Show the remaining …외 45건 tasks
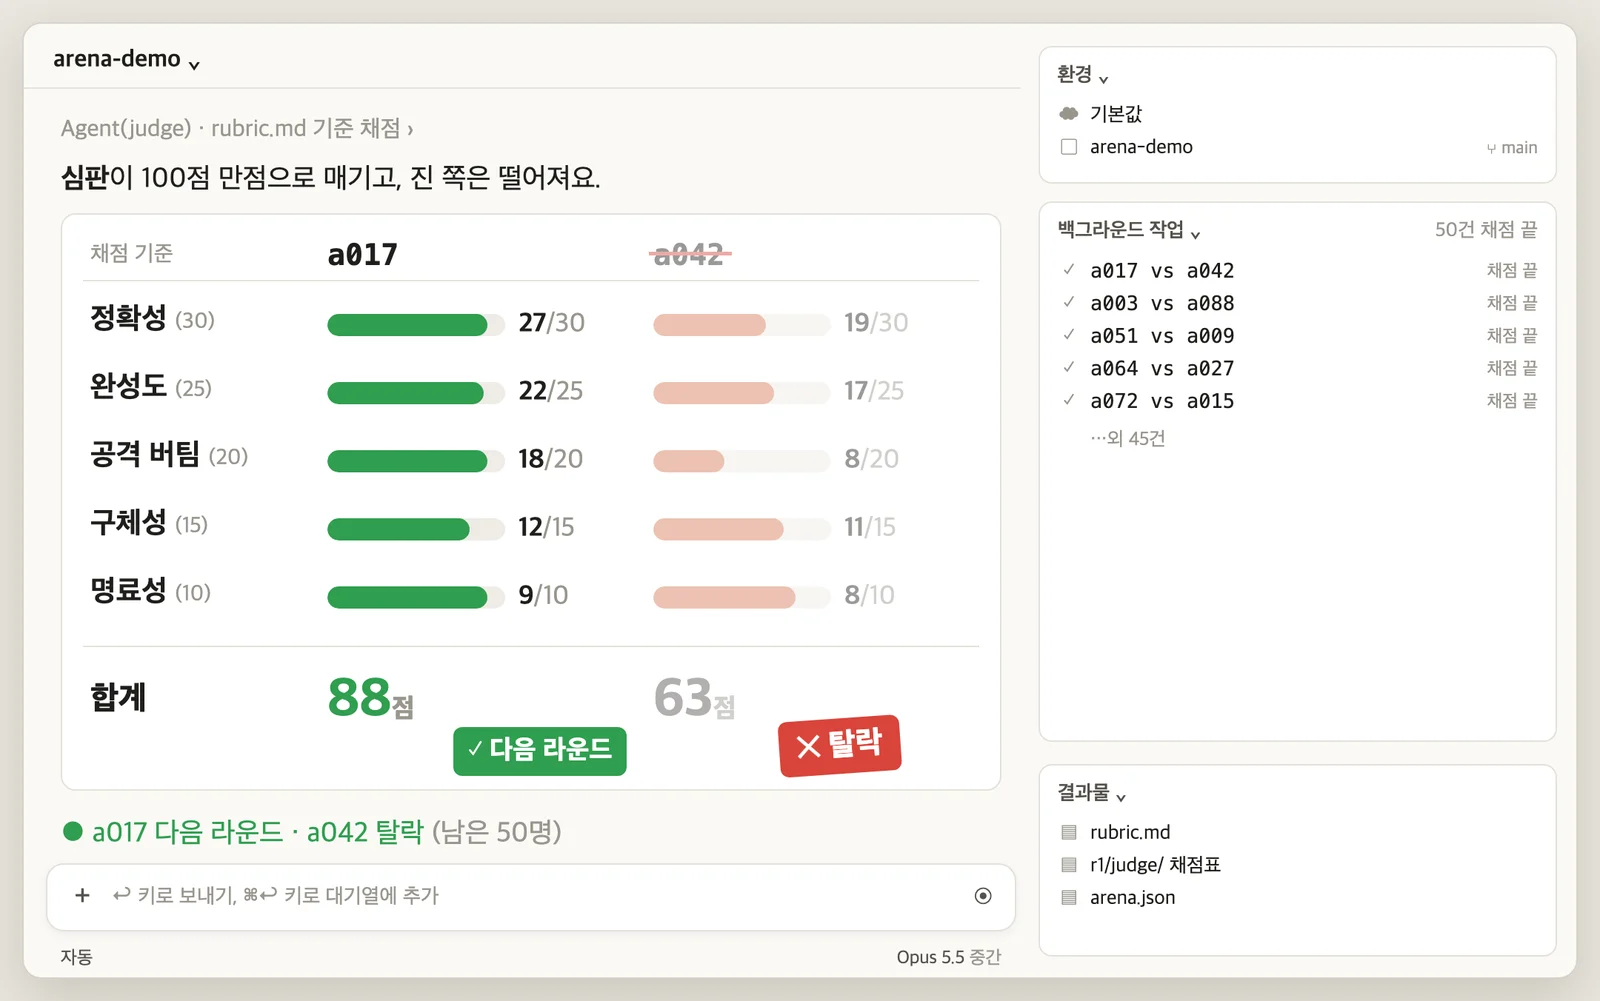The image size is (1600, 1001). pyautogui.click(x=1128, y=438)
